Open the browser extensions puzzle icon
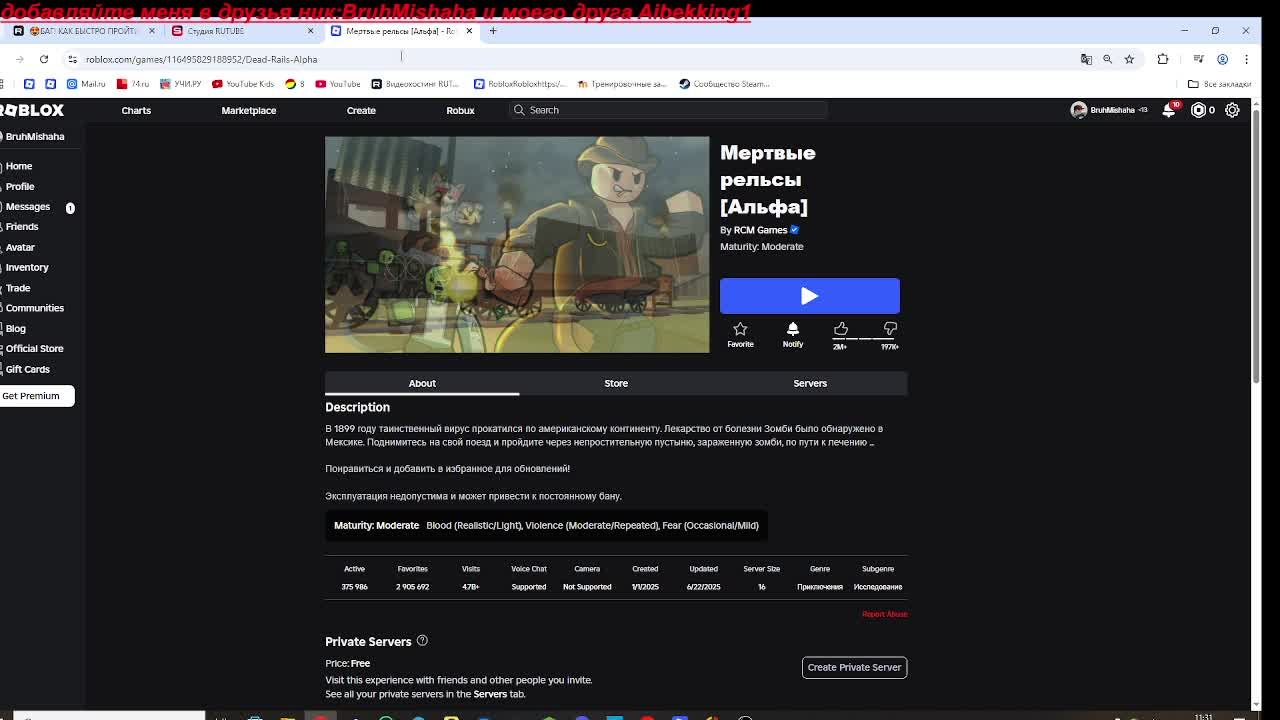This screenshot has height=720, width=1280. 1162,59
